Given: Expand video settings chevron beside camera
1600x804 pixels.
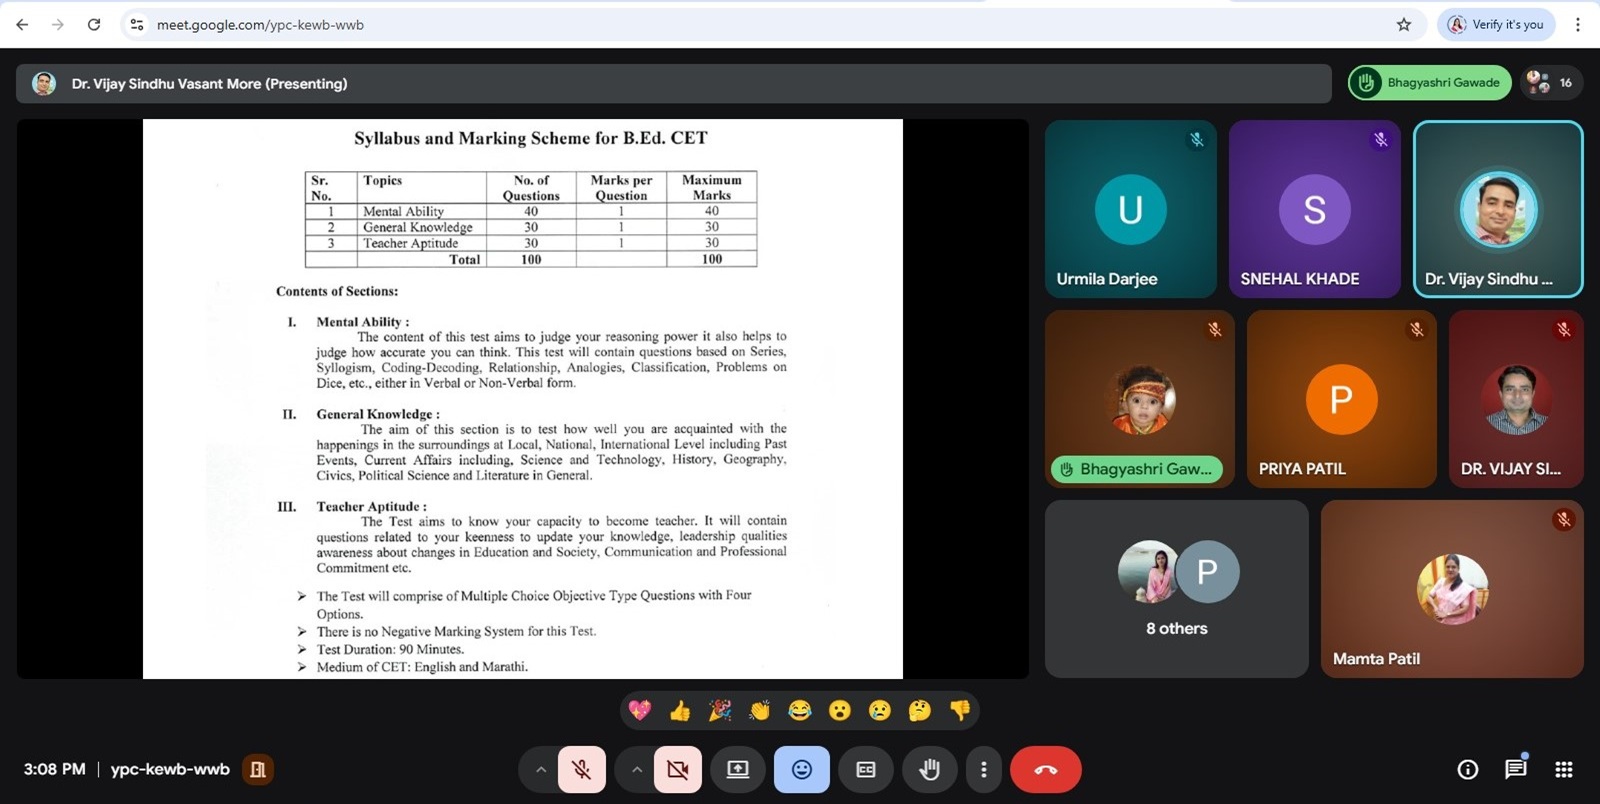Looking at the screenshot, I should [636, 769].
